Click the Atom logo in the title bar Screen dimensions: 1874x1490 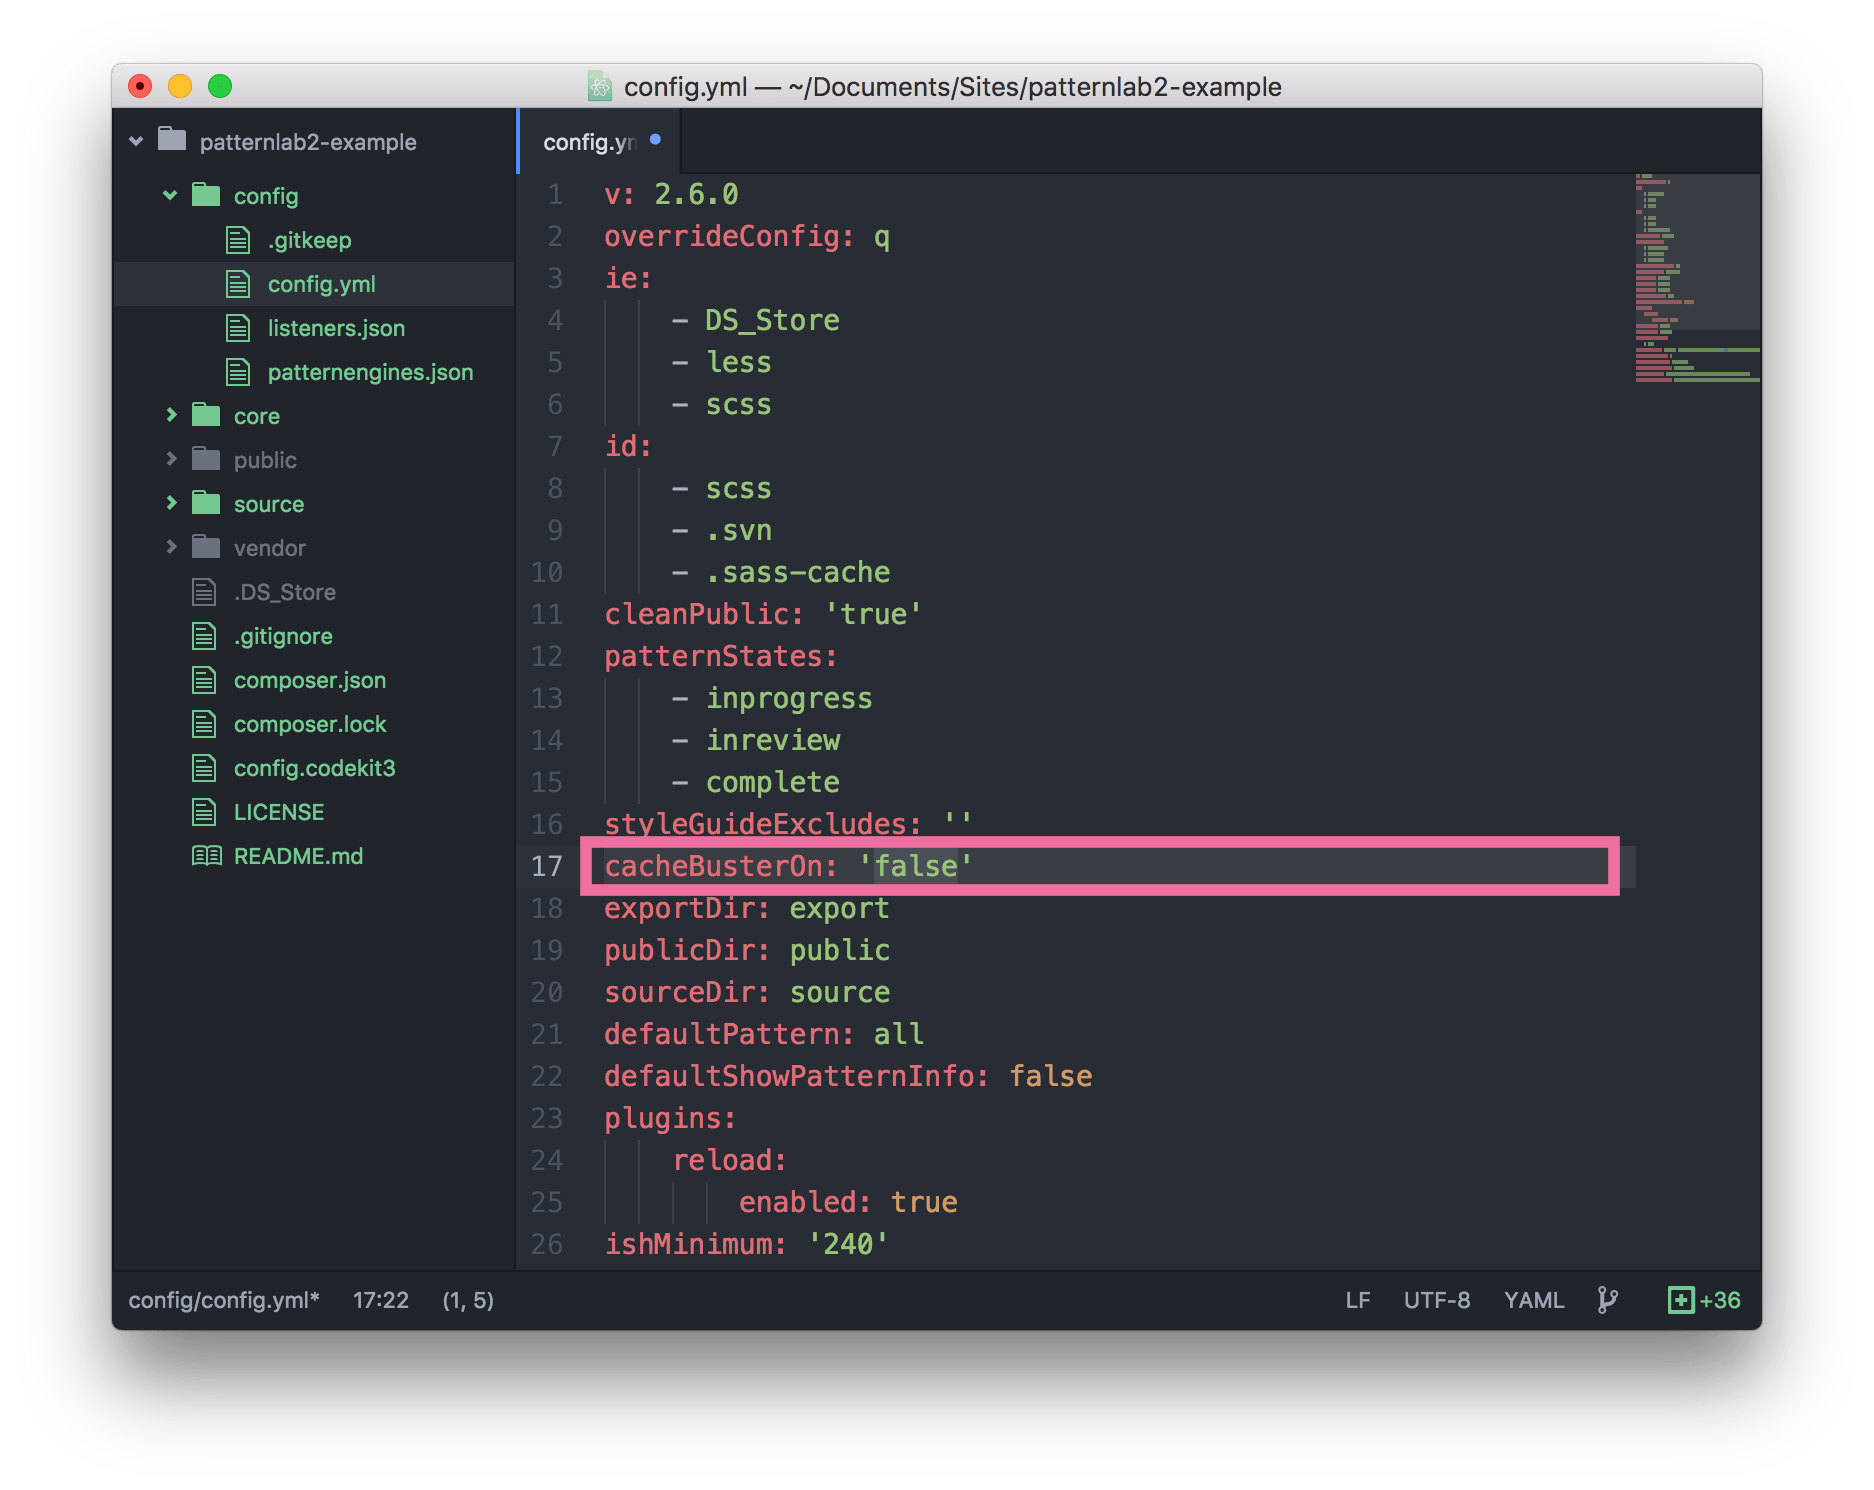click(x=600, y=87)
